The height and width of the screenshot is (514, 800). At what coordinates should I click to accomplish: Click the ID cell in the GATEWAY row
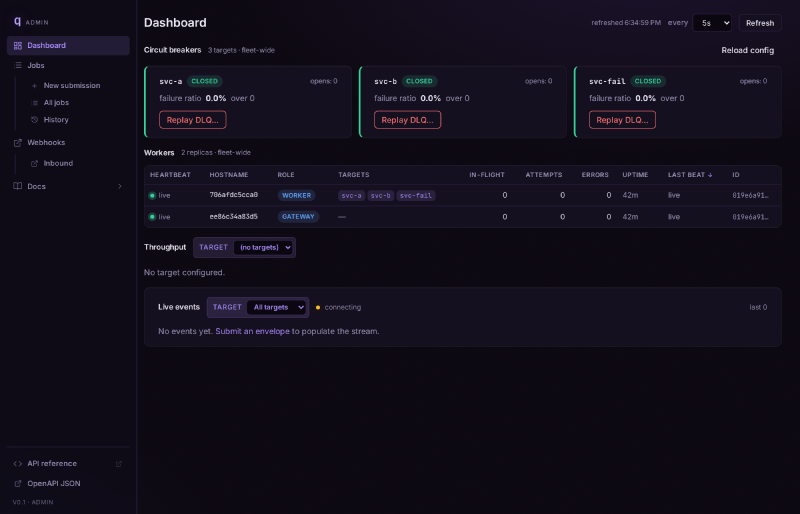[751, 217]
